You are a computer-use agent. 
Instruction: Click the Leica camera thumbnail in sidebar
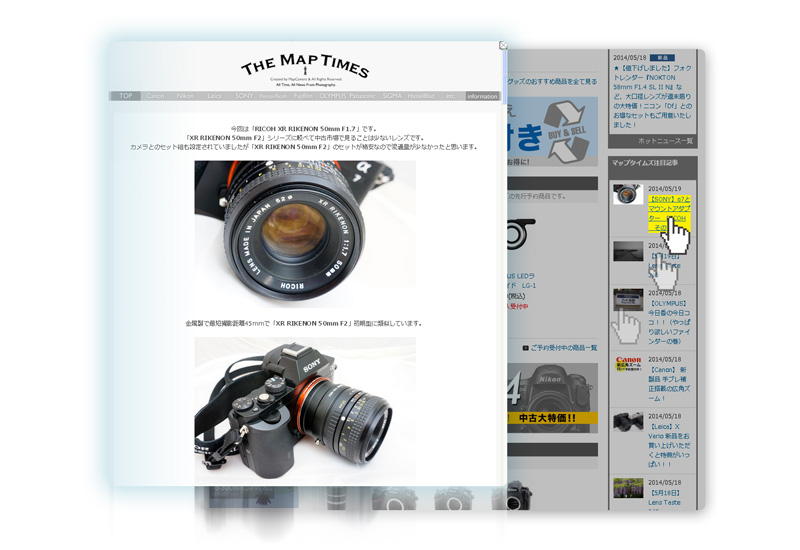pyautogui.click(x=628, y=422)
